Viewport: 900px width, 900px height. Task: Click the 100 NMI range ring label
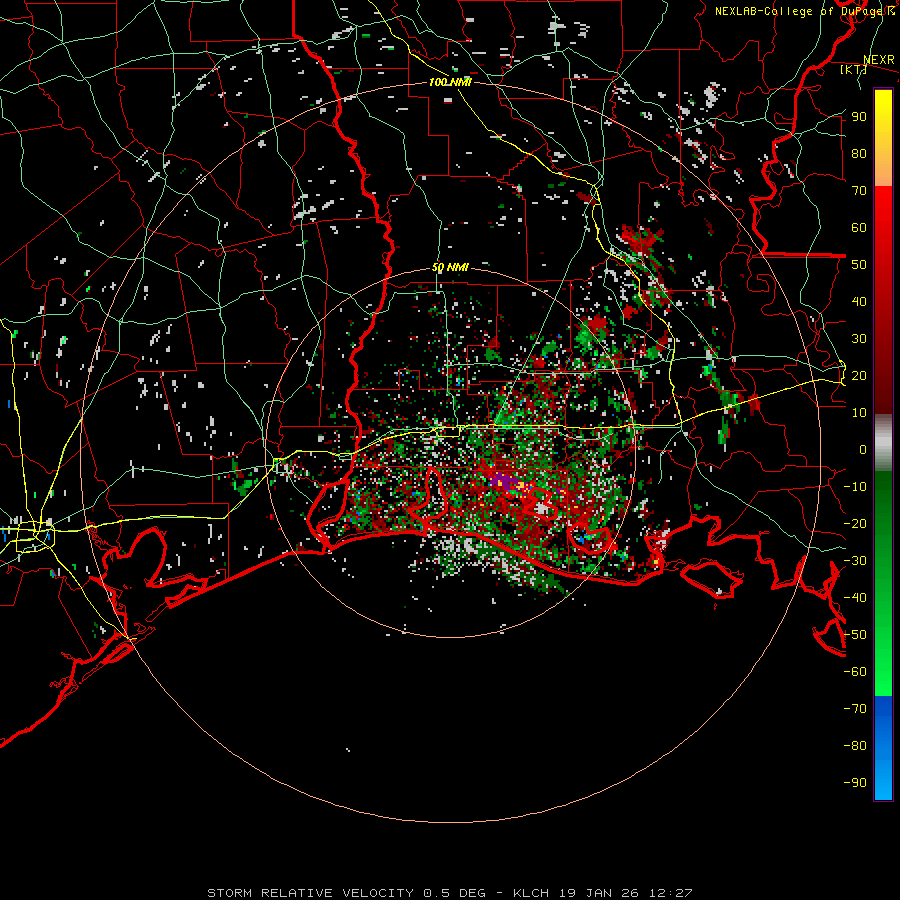click(x=450, y=82)
